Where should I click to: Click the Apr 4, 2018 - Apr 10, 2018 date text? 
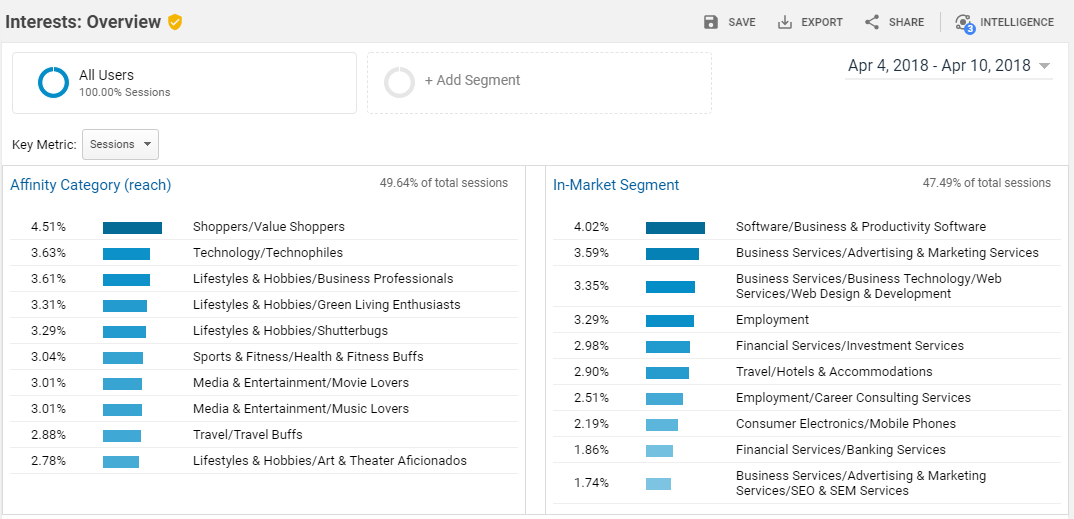(938, 66)
